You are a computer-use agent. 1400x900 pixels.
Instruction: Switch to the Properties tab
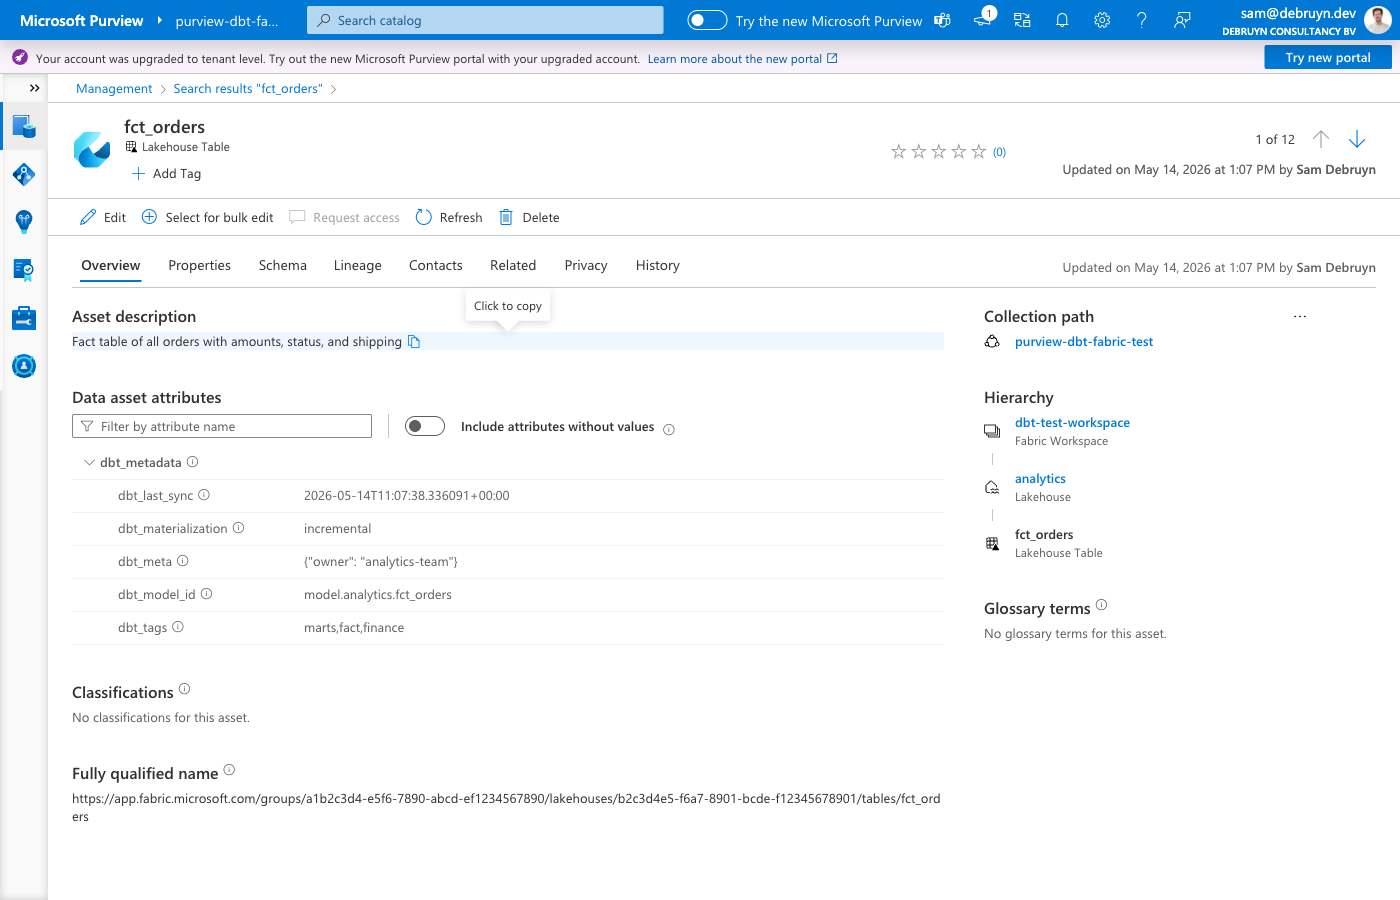coord(199,265)
